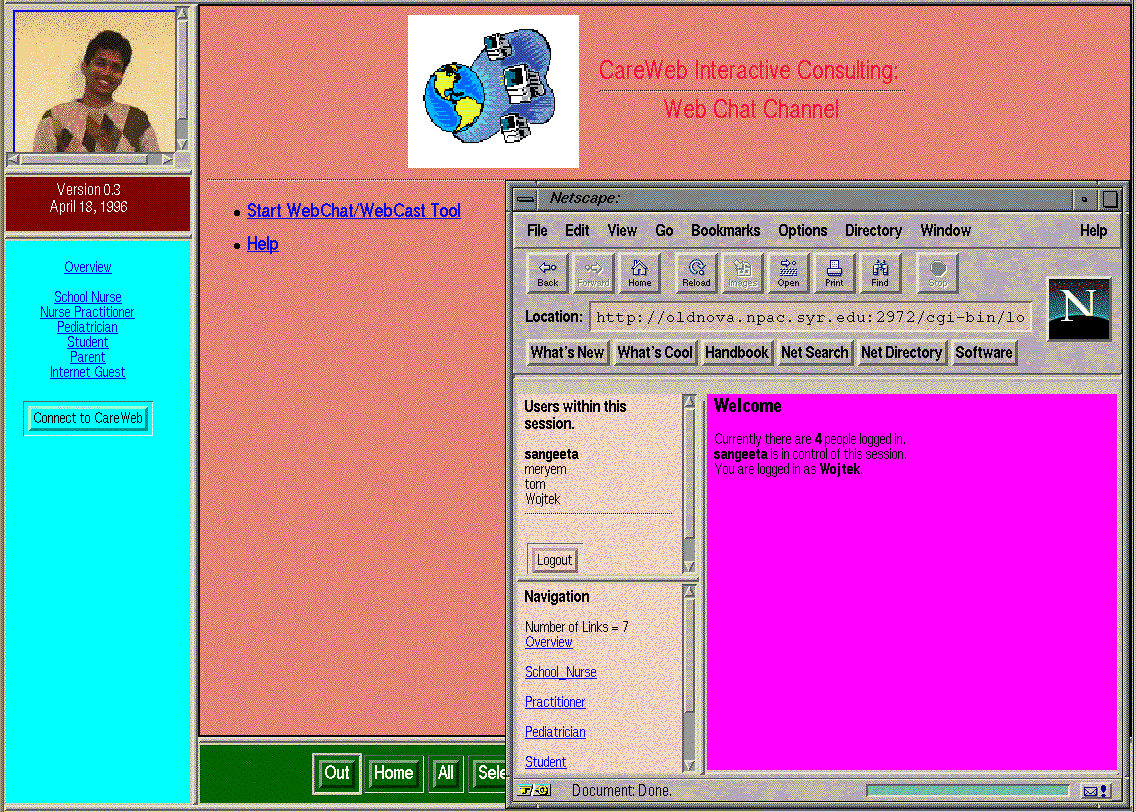Open the Directory menu

[873, 230]
